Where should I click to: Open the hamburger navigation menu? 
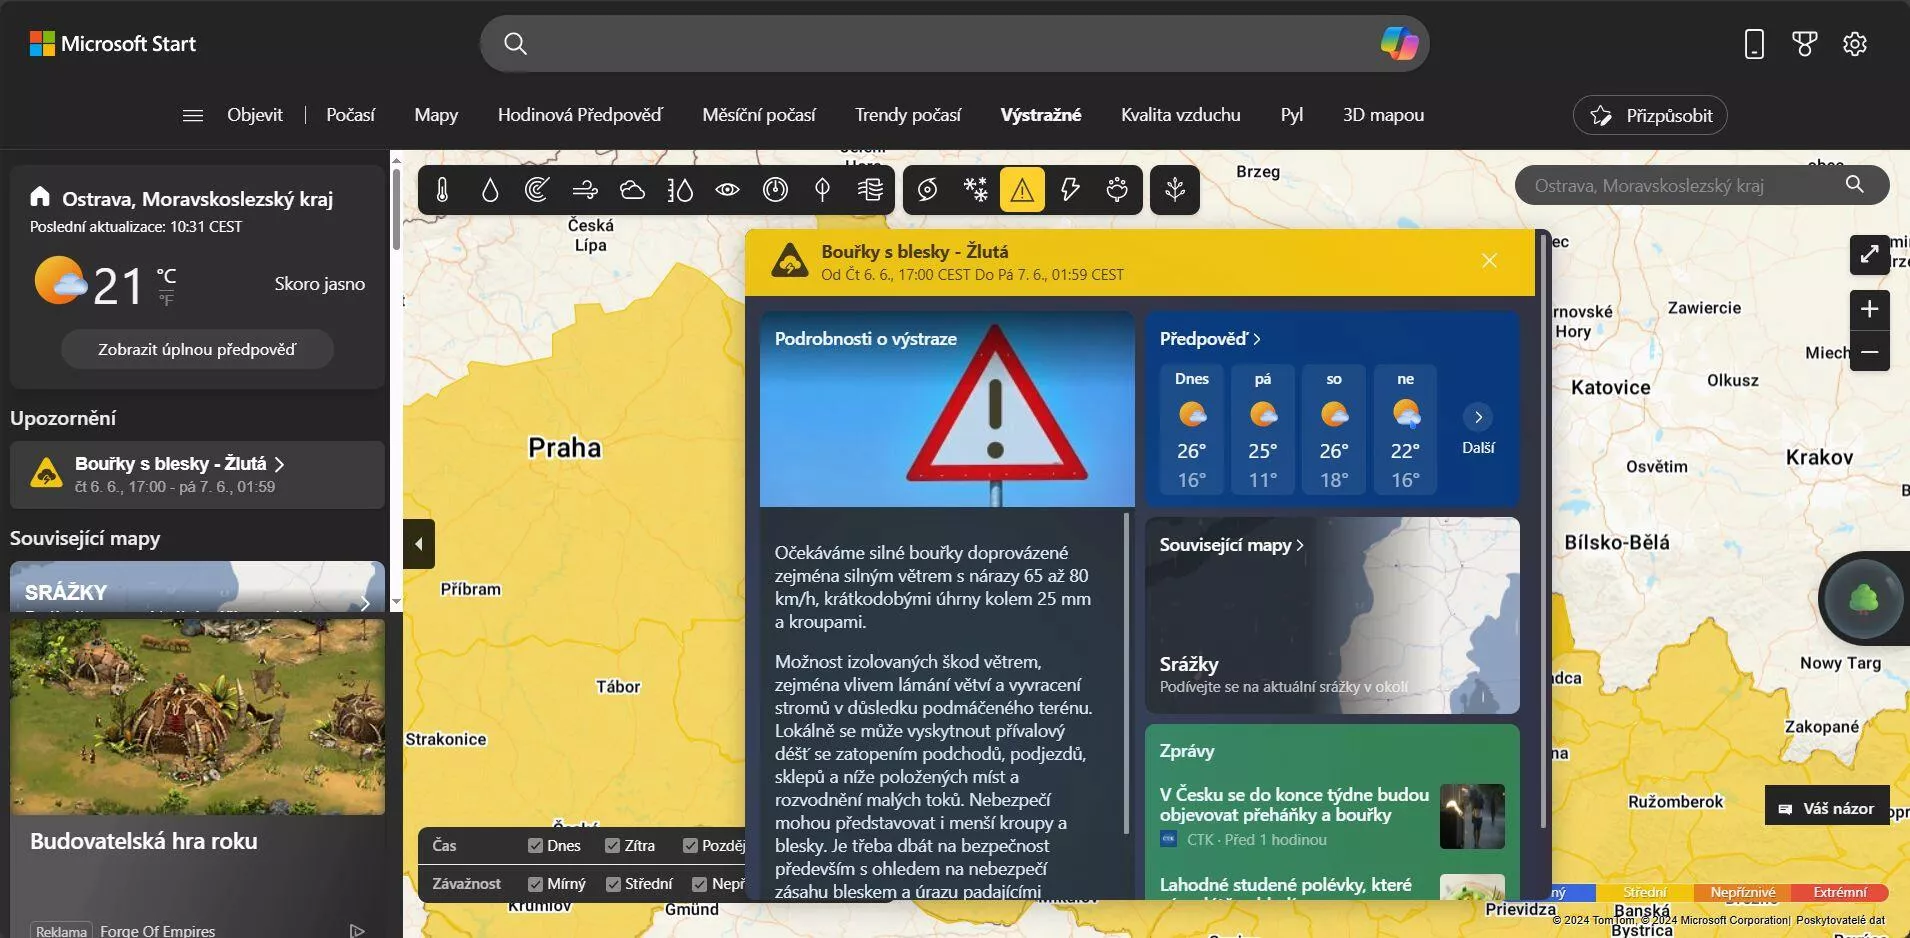coord(193,115)
